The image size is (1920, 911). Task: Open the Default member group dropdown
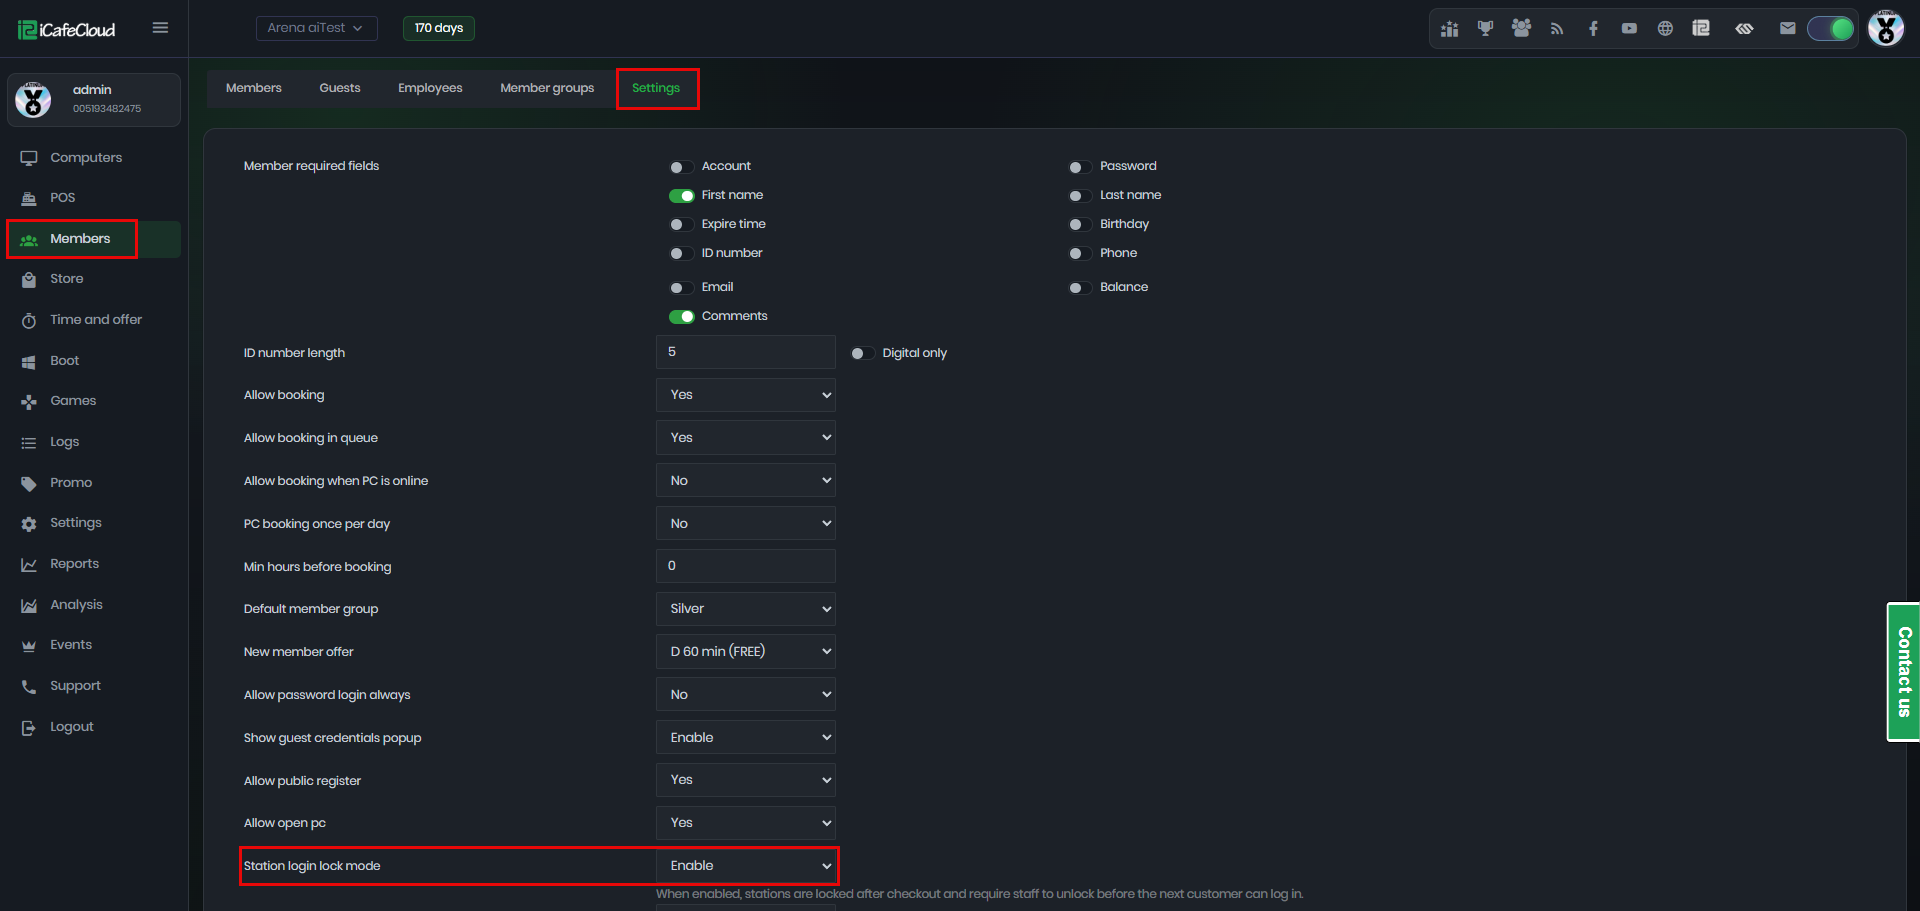coord(746,609)
